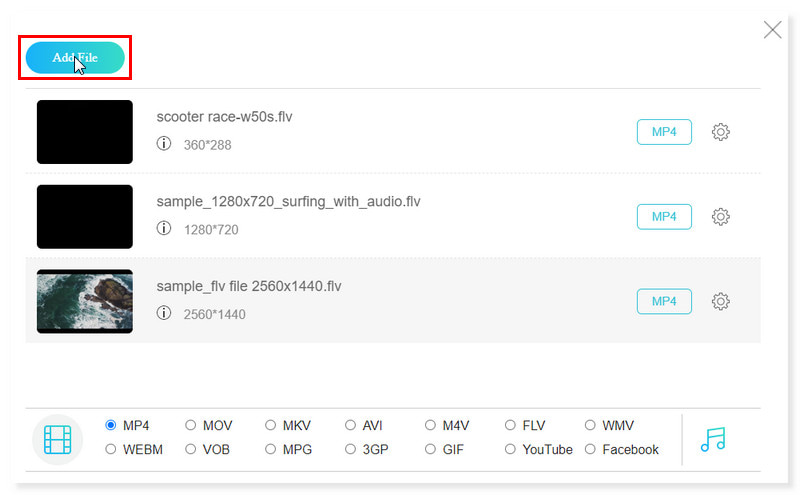Image resolution: width=800 pixels, height=495 pixels.
Task: Show info icon for 1280*720 file
Action: pos(164,229)
